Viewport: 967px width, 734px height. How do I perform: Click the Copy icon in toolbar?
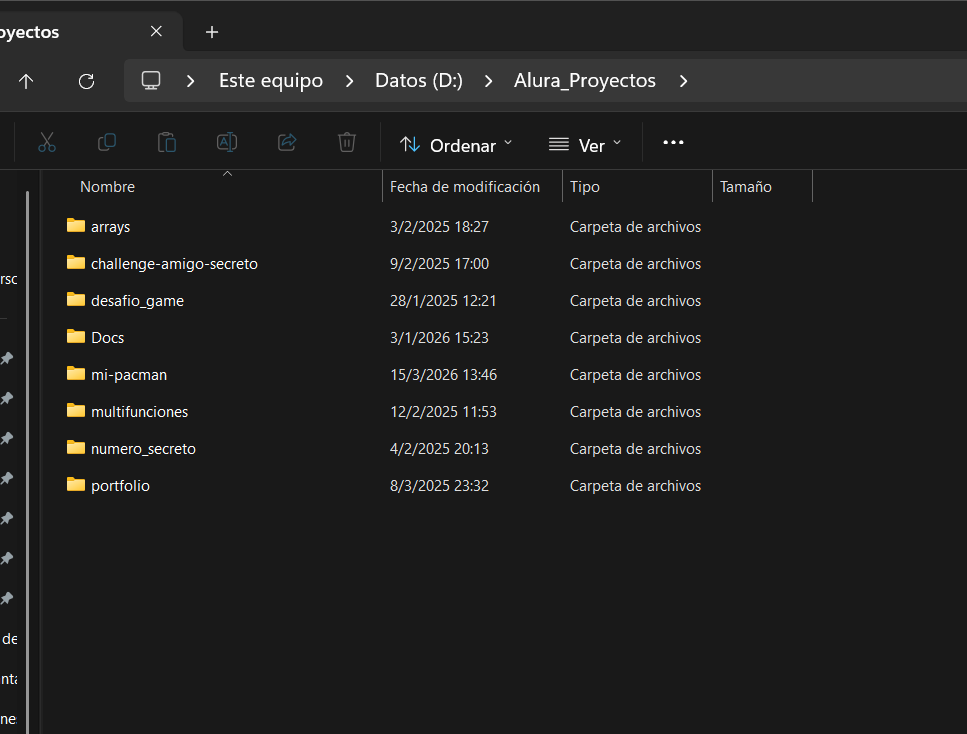[107, 143]
